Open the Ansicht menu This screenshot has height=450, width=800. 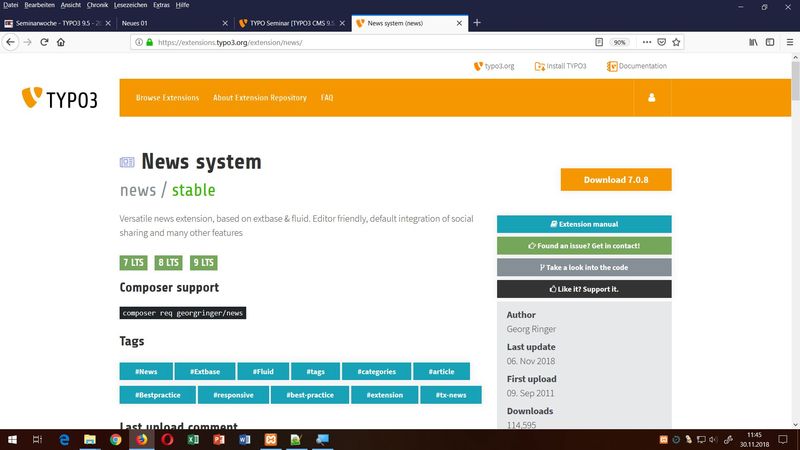[70, 5]
